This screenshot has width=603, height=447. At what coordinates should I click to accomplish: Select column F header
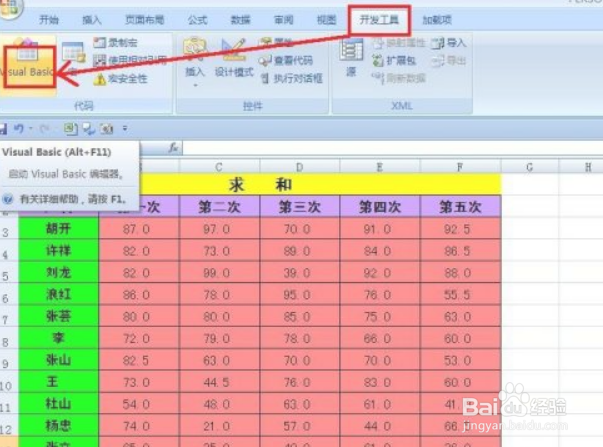coord(460,167)
